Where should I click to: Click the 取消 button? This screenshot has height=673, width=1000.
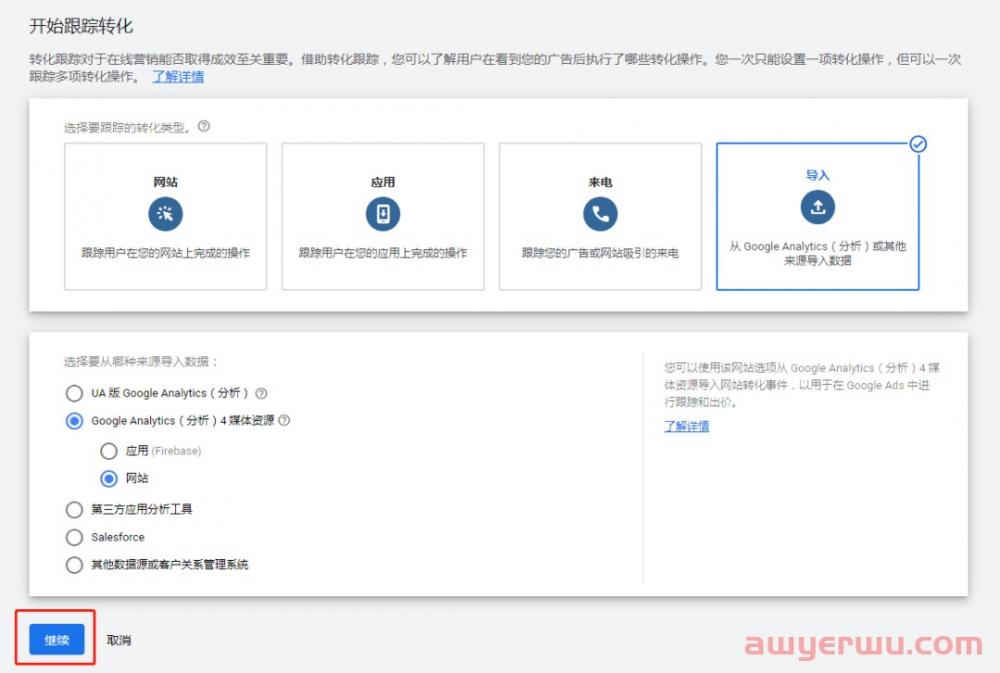click(119, 639)
